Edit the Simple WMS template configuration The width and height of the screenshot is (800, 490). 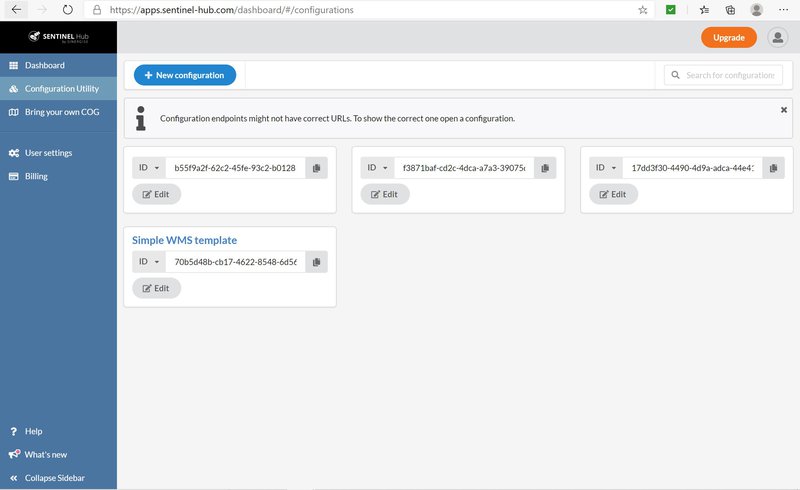tap(156, 288)
